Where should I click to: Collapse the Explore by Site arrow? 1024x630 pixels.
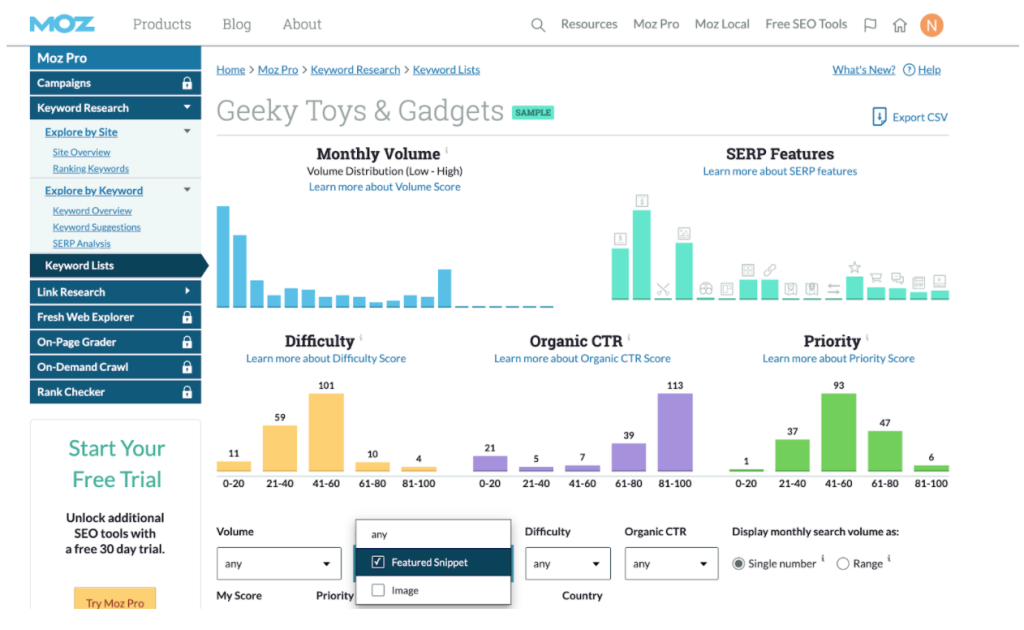pos(187,131)
